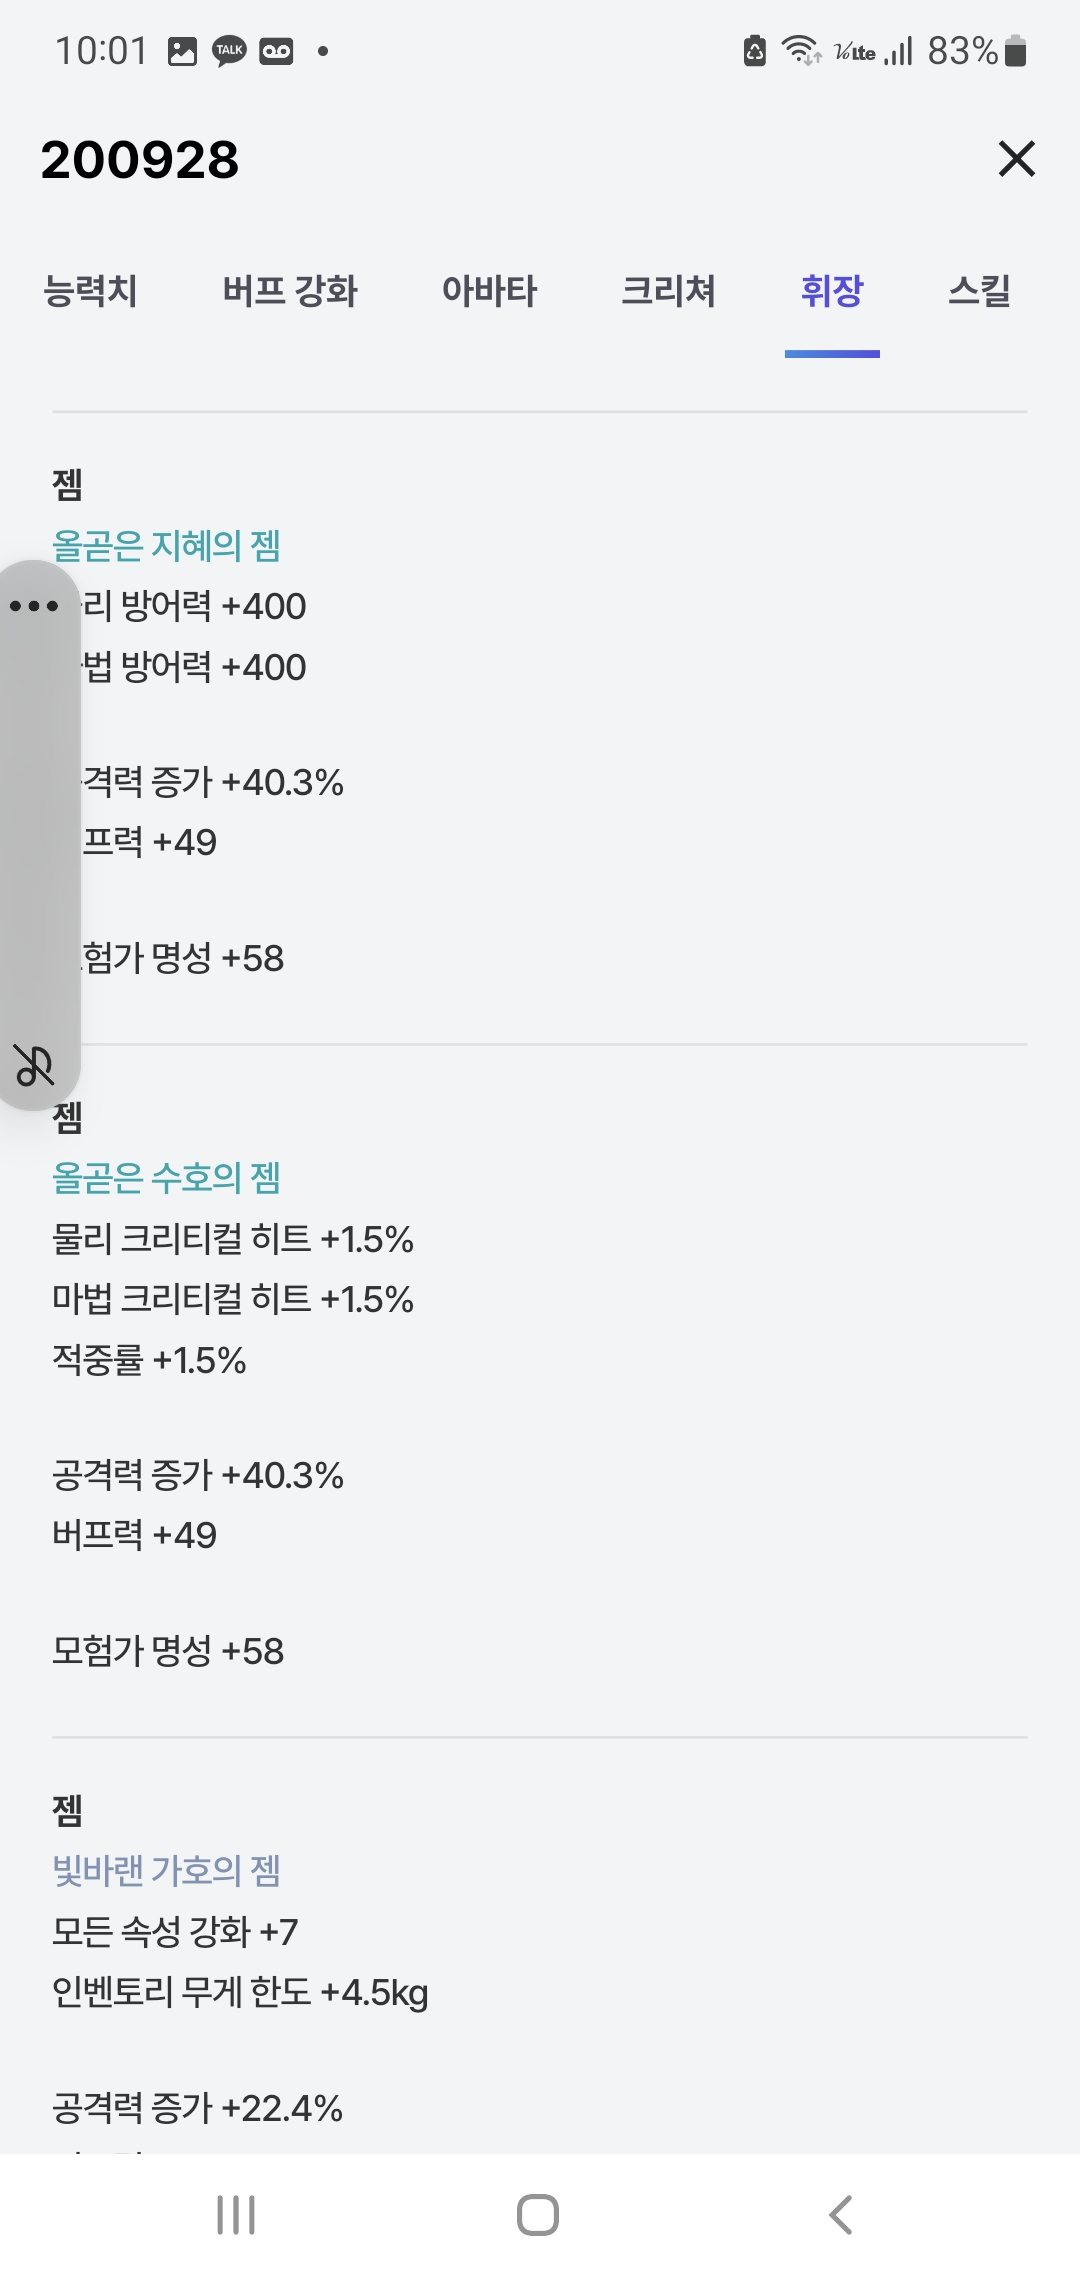Go to the 크리쳐 tab
The image size is (1080, 2280).
668,291
